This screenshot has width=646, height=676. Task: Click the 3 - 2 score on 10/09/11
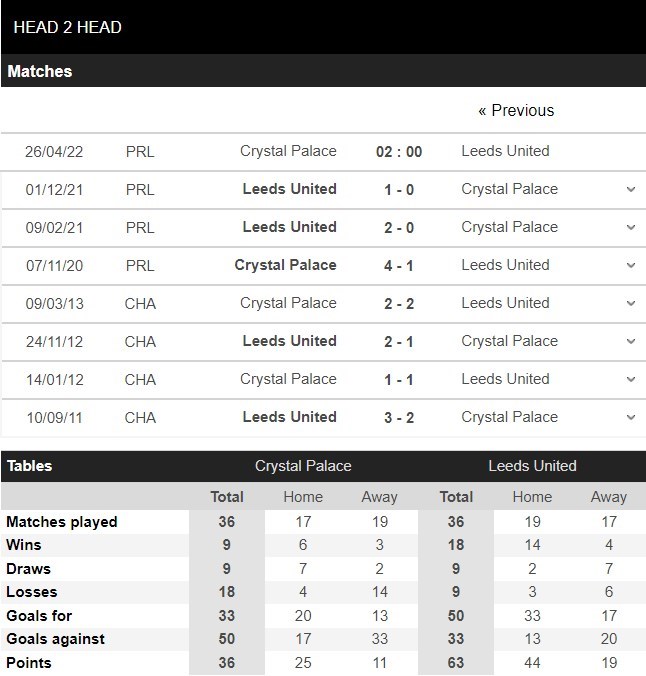pyautogui.click(x=399, y=417)
